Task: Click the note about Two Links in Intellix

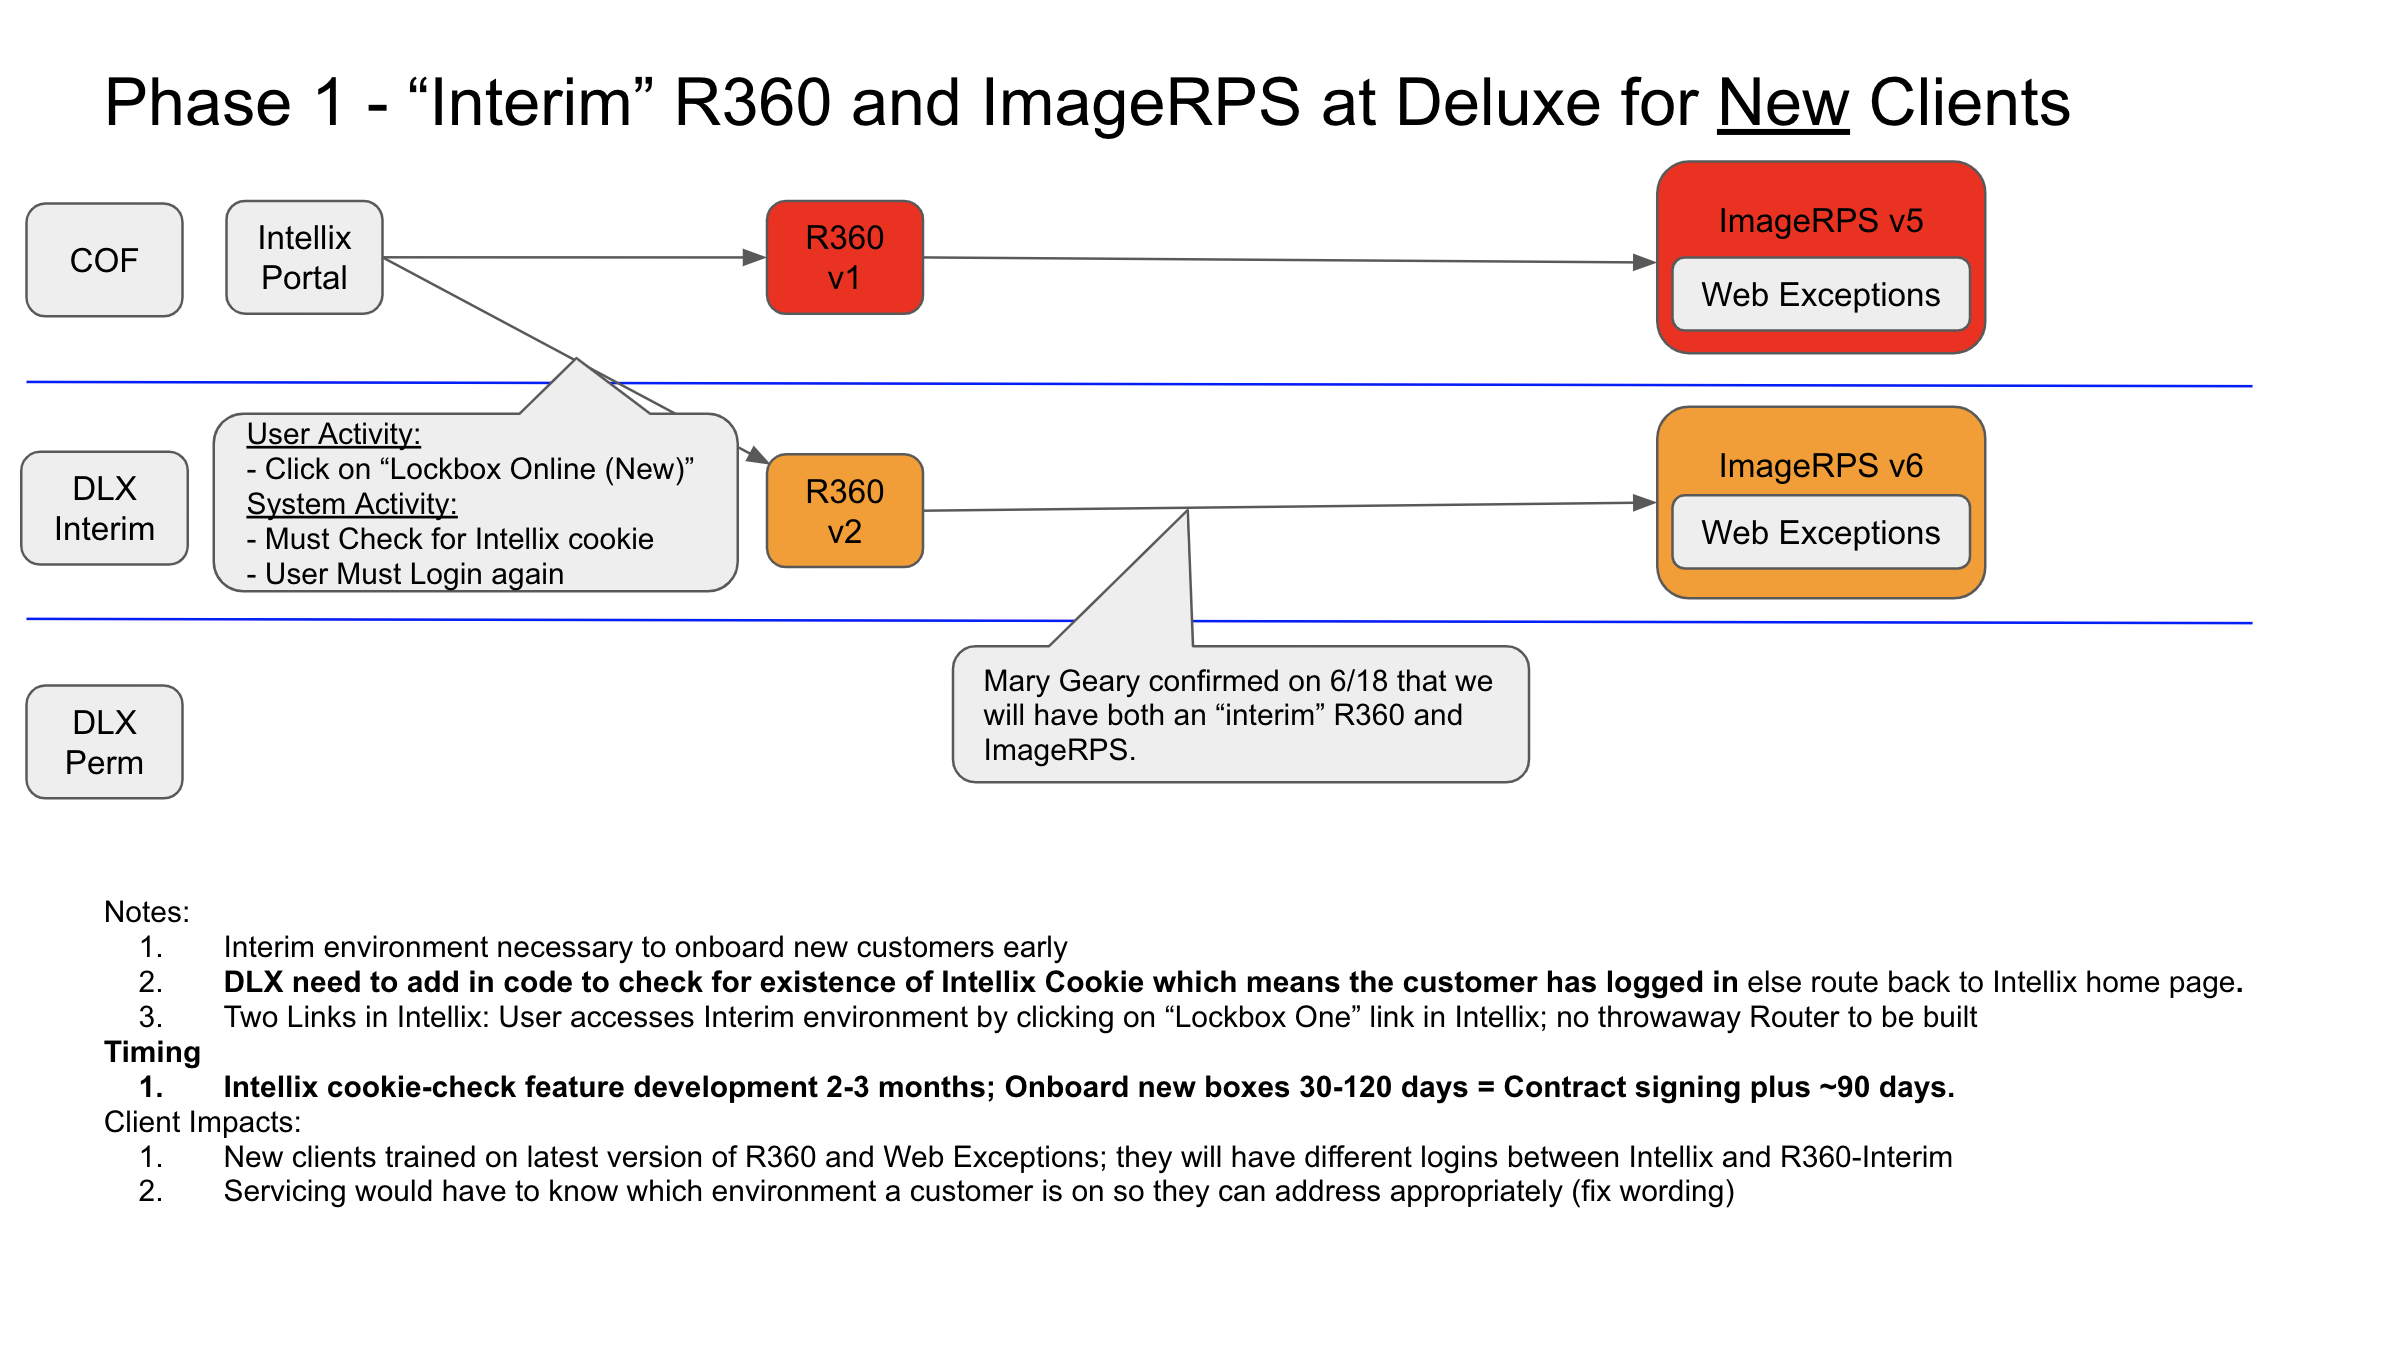Action: 1100,1017
